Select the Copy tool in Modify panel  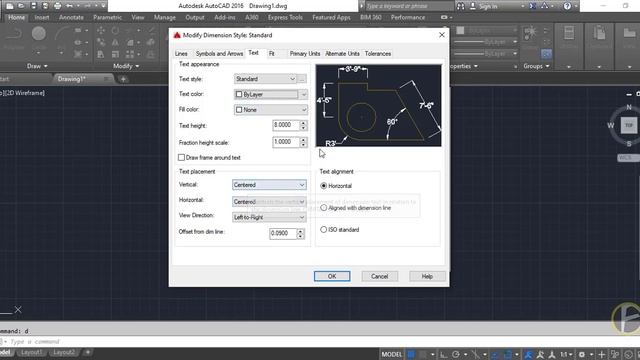coord(101,42)
